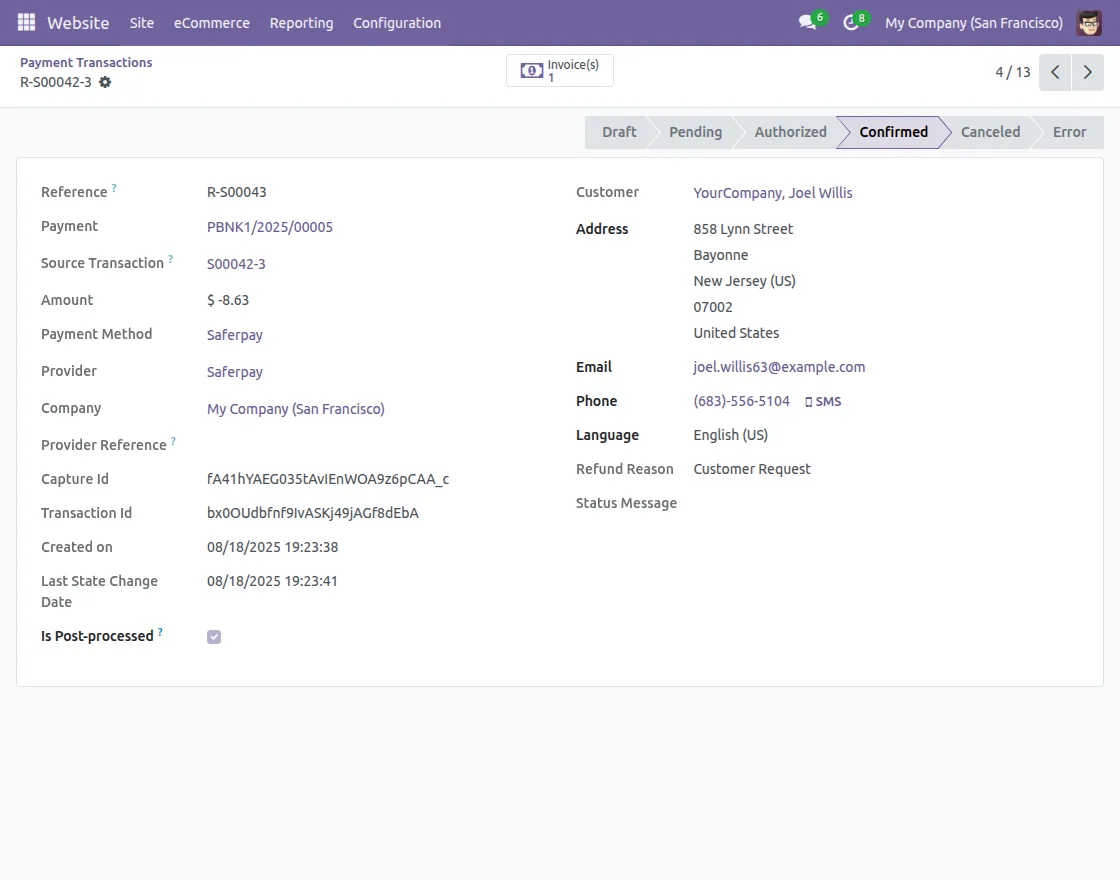Open the gear actions menu beside R-S00042-3
Image resolution: width=1120 pixels, height=880 pixels.
pyautogui.click(x=105, y=82)
